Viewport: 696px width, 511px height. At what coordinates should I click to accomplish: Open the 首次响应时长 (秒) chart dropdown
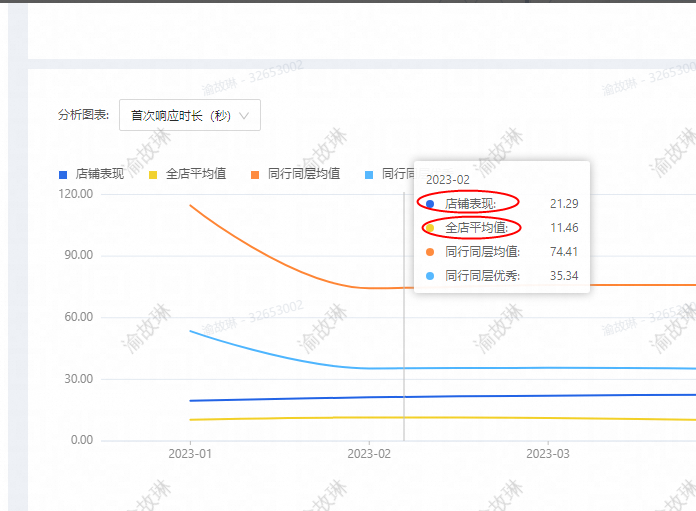pos(190,115)
